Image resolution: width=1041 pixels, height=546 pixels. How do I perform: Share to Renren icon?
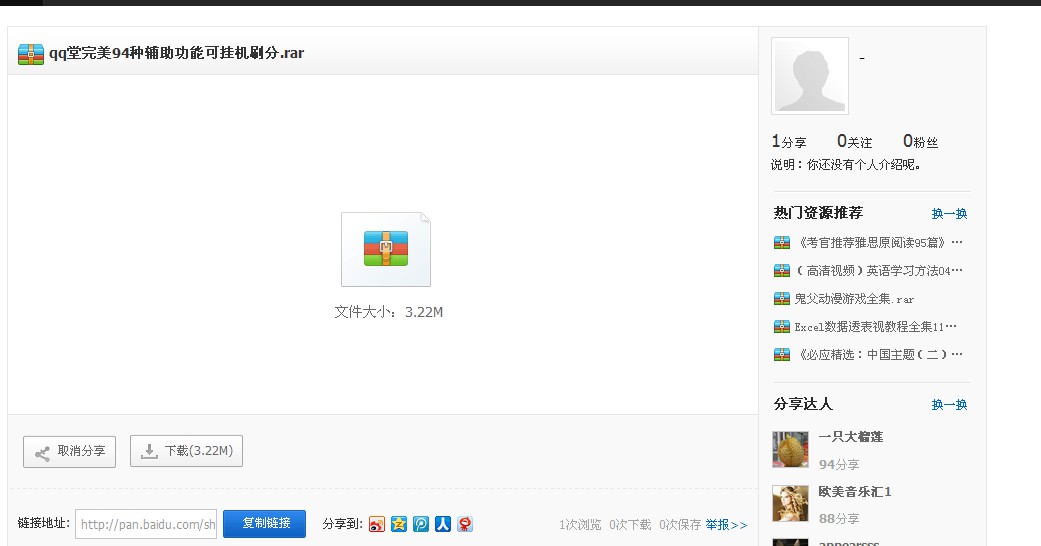[443, 524]
